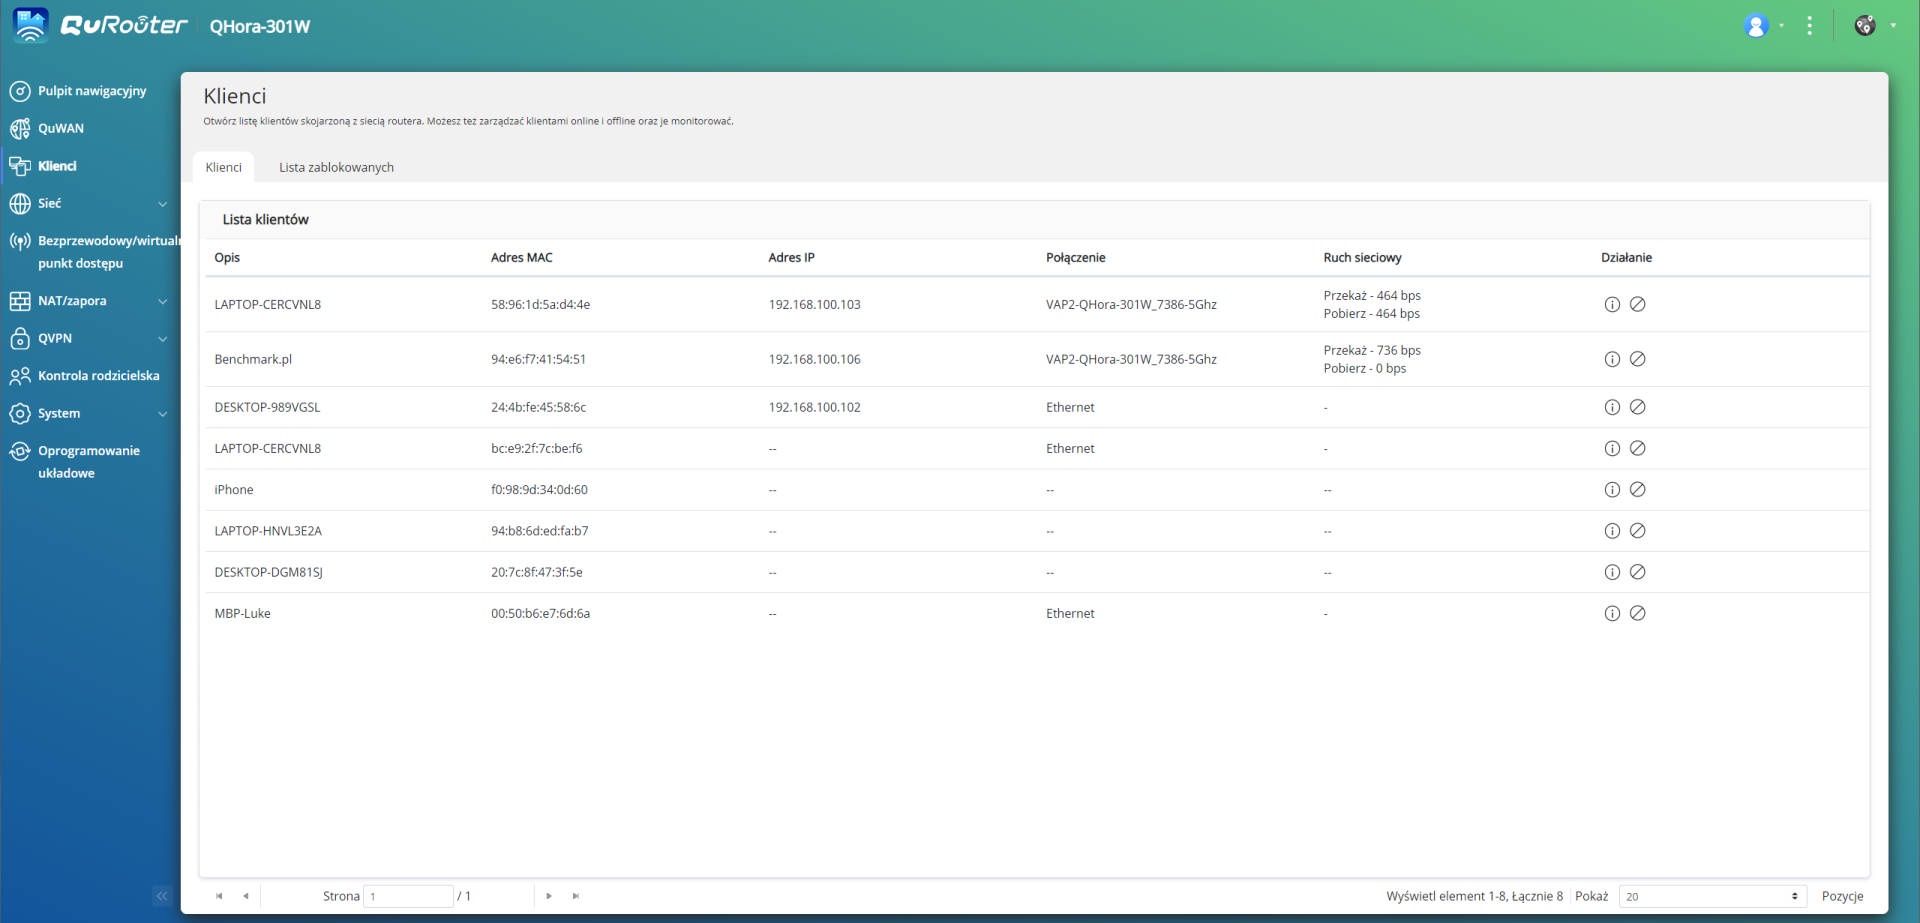Sort by Adres MAC column header
Screen dimensions: 1920x923
coord(522,258)
